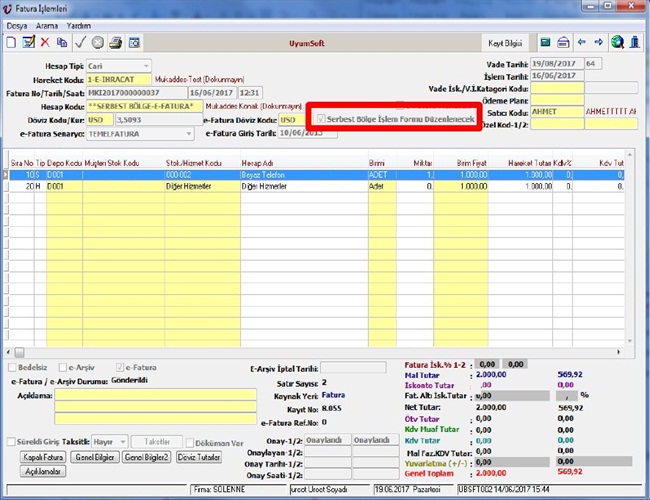Click the preview window toolbar icon
Image resolution: width=650 pixels, height=500 pixels.
coord(134,42)
